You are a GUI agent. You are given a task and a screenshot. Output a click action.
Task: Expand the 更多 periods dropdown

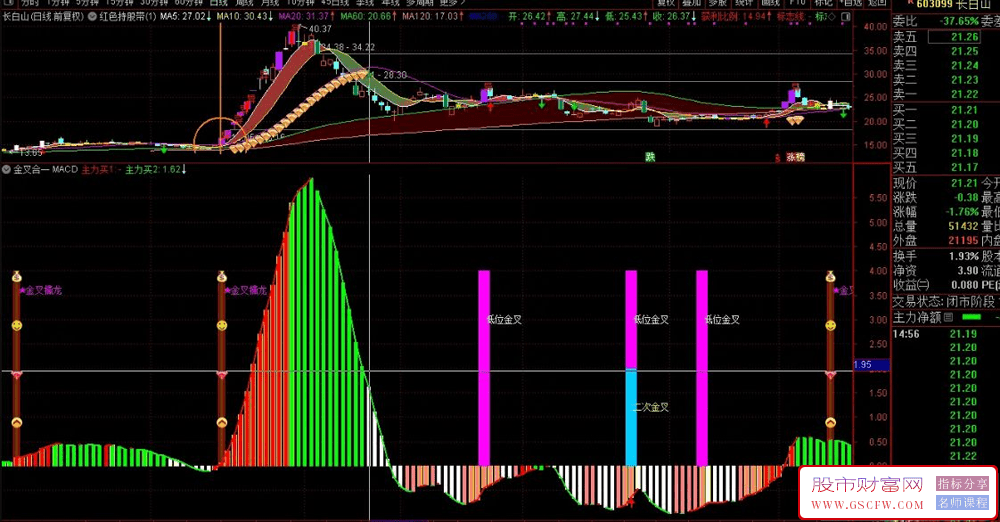pos(452,3)
